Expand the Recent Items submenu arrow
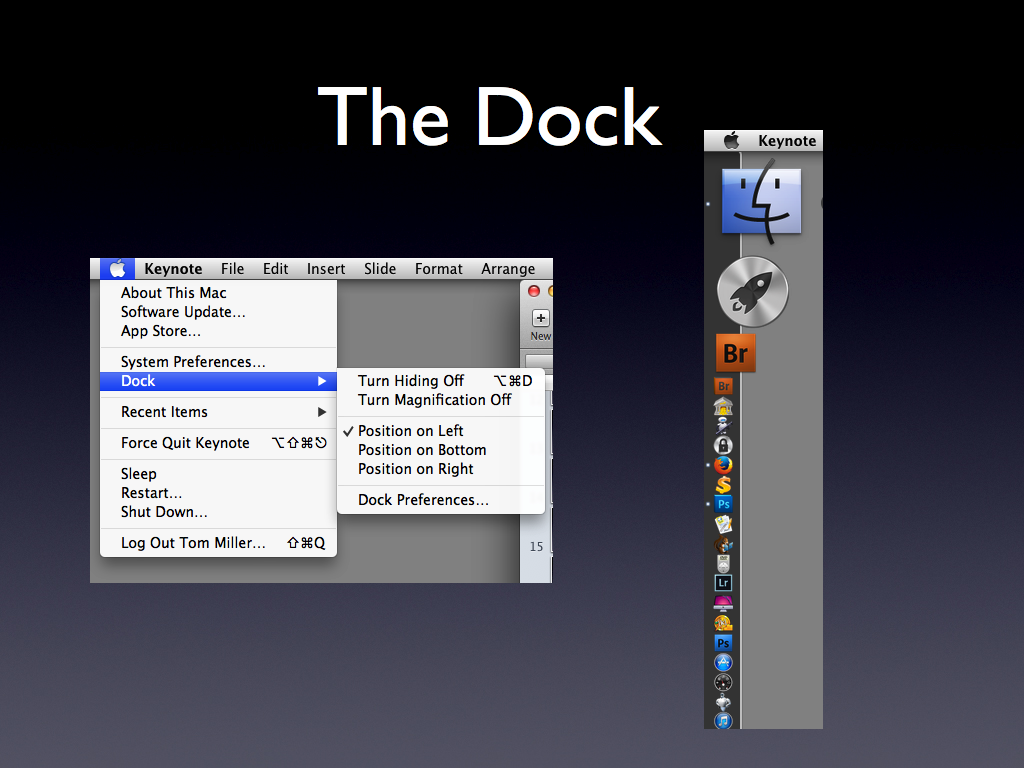The width and height of the screenshot is (1024, 768). click(322, 412)
